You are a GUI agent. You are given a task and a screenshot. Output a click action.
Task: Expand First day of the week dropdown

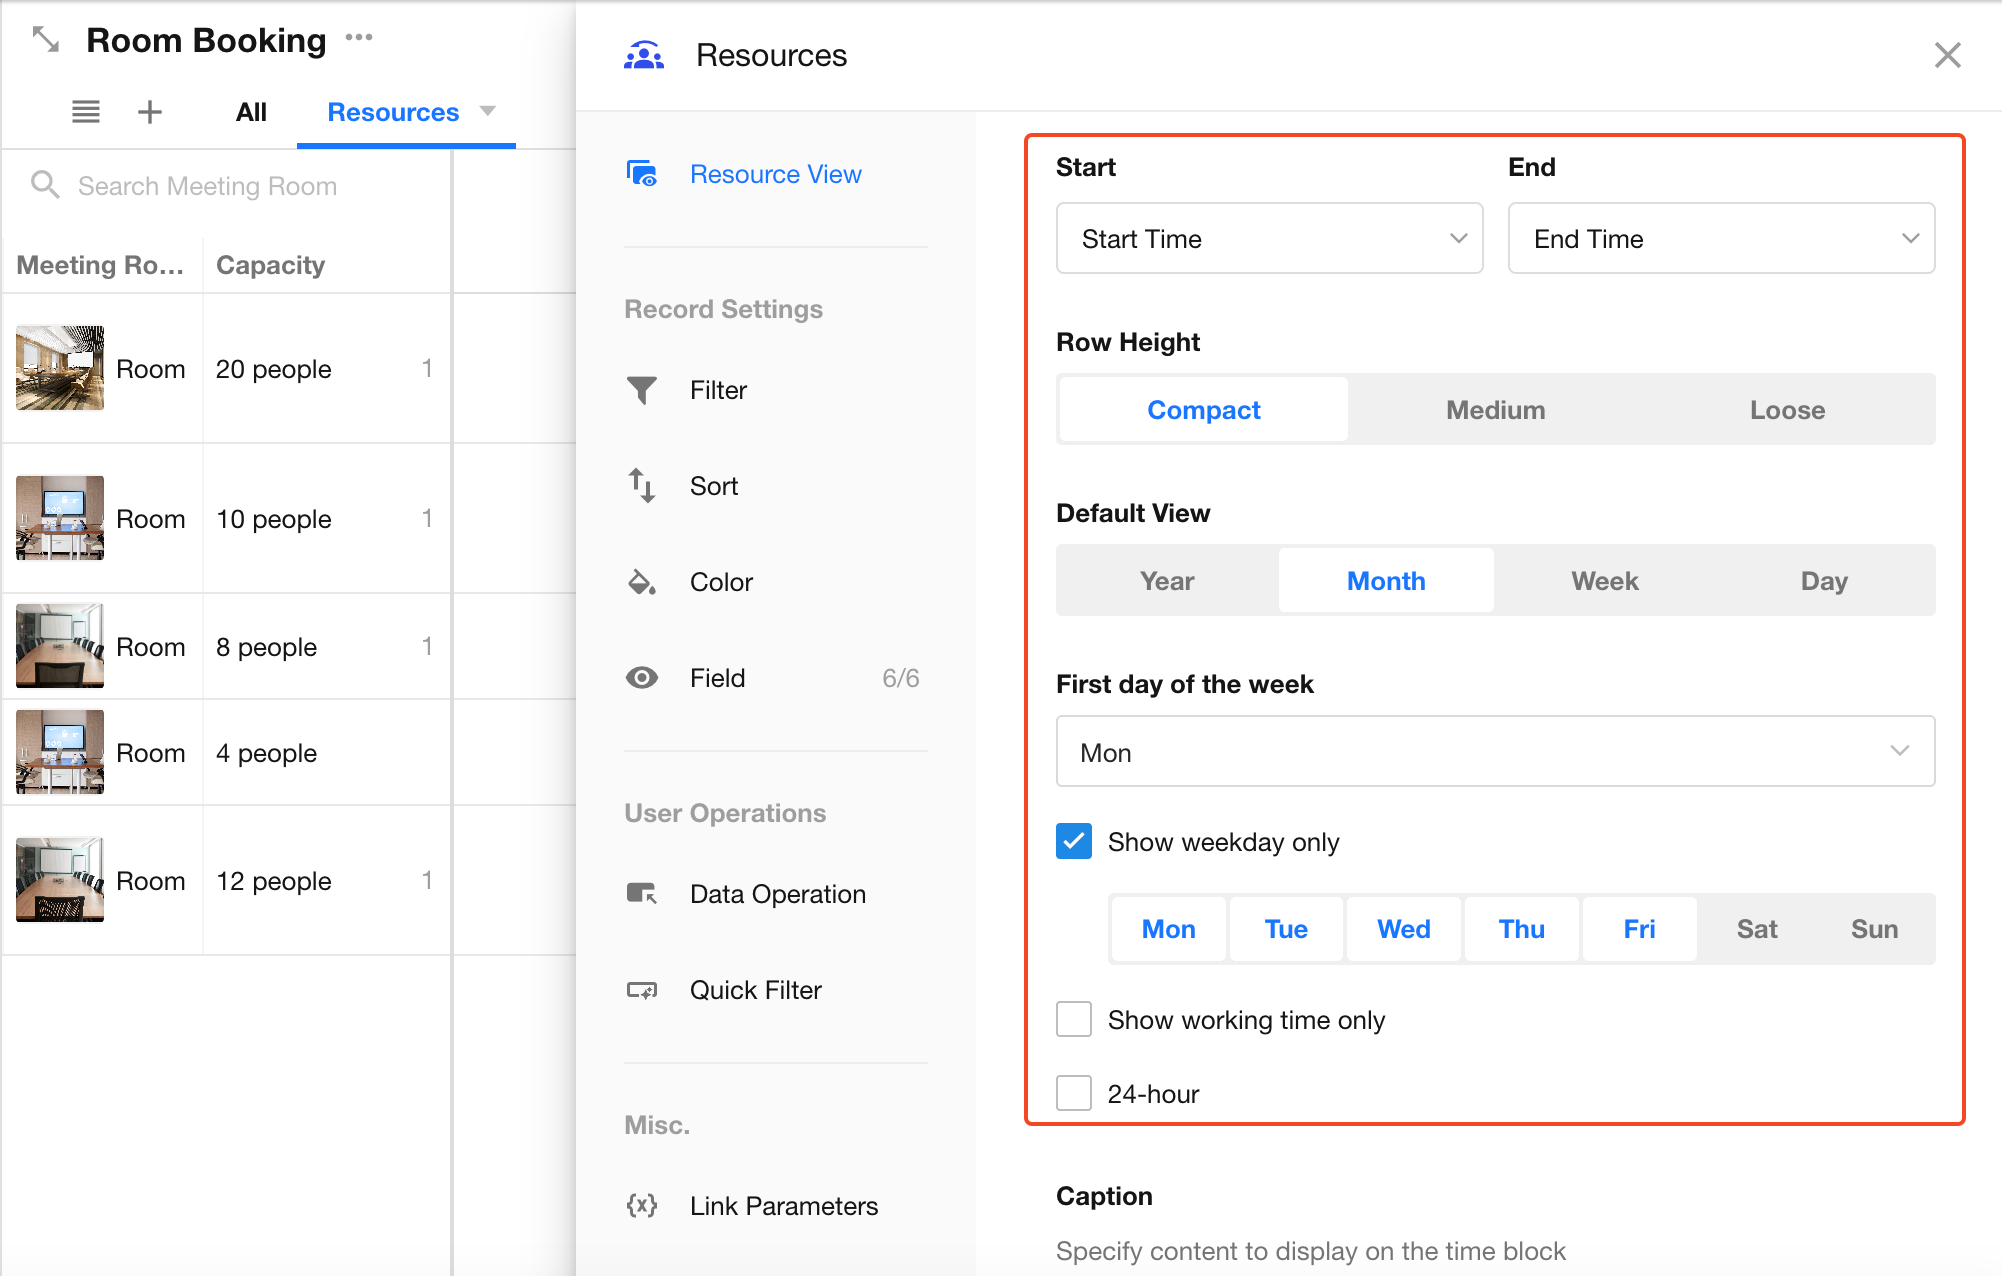pos(1495,752)
